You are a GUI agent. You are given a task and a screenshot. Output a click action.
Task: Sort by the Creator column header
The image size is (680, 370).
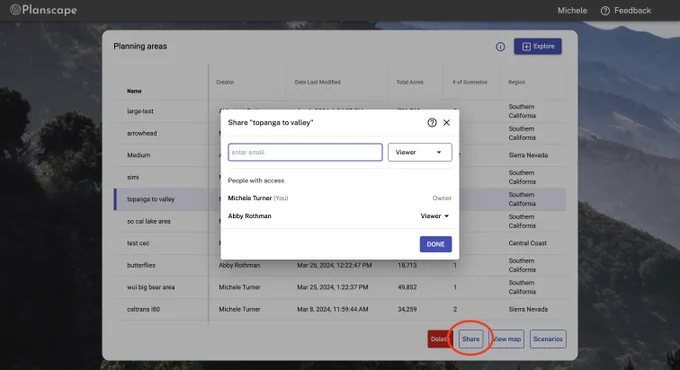click(x=225, y=82)
